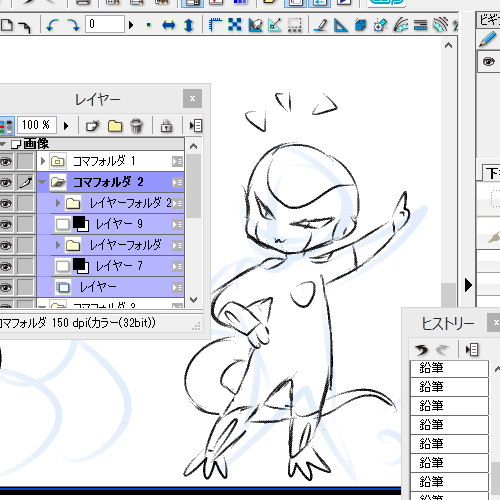Image resolution: width=500 pixels, height=500 pixels.
Task: Close the レイヤー panel
Action: pos(192,98)
